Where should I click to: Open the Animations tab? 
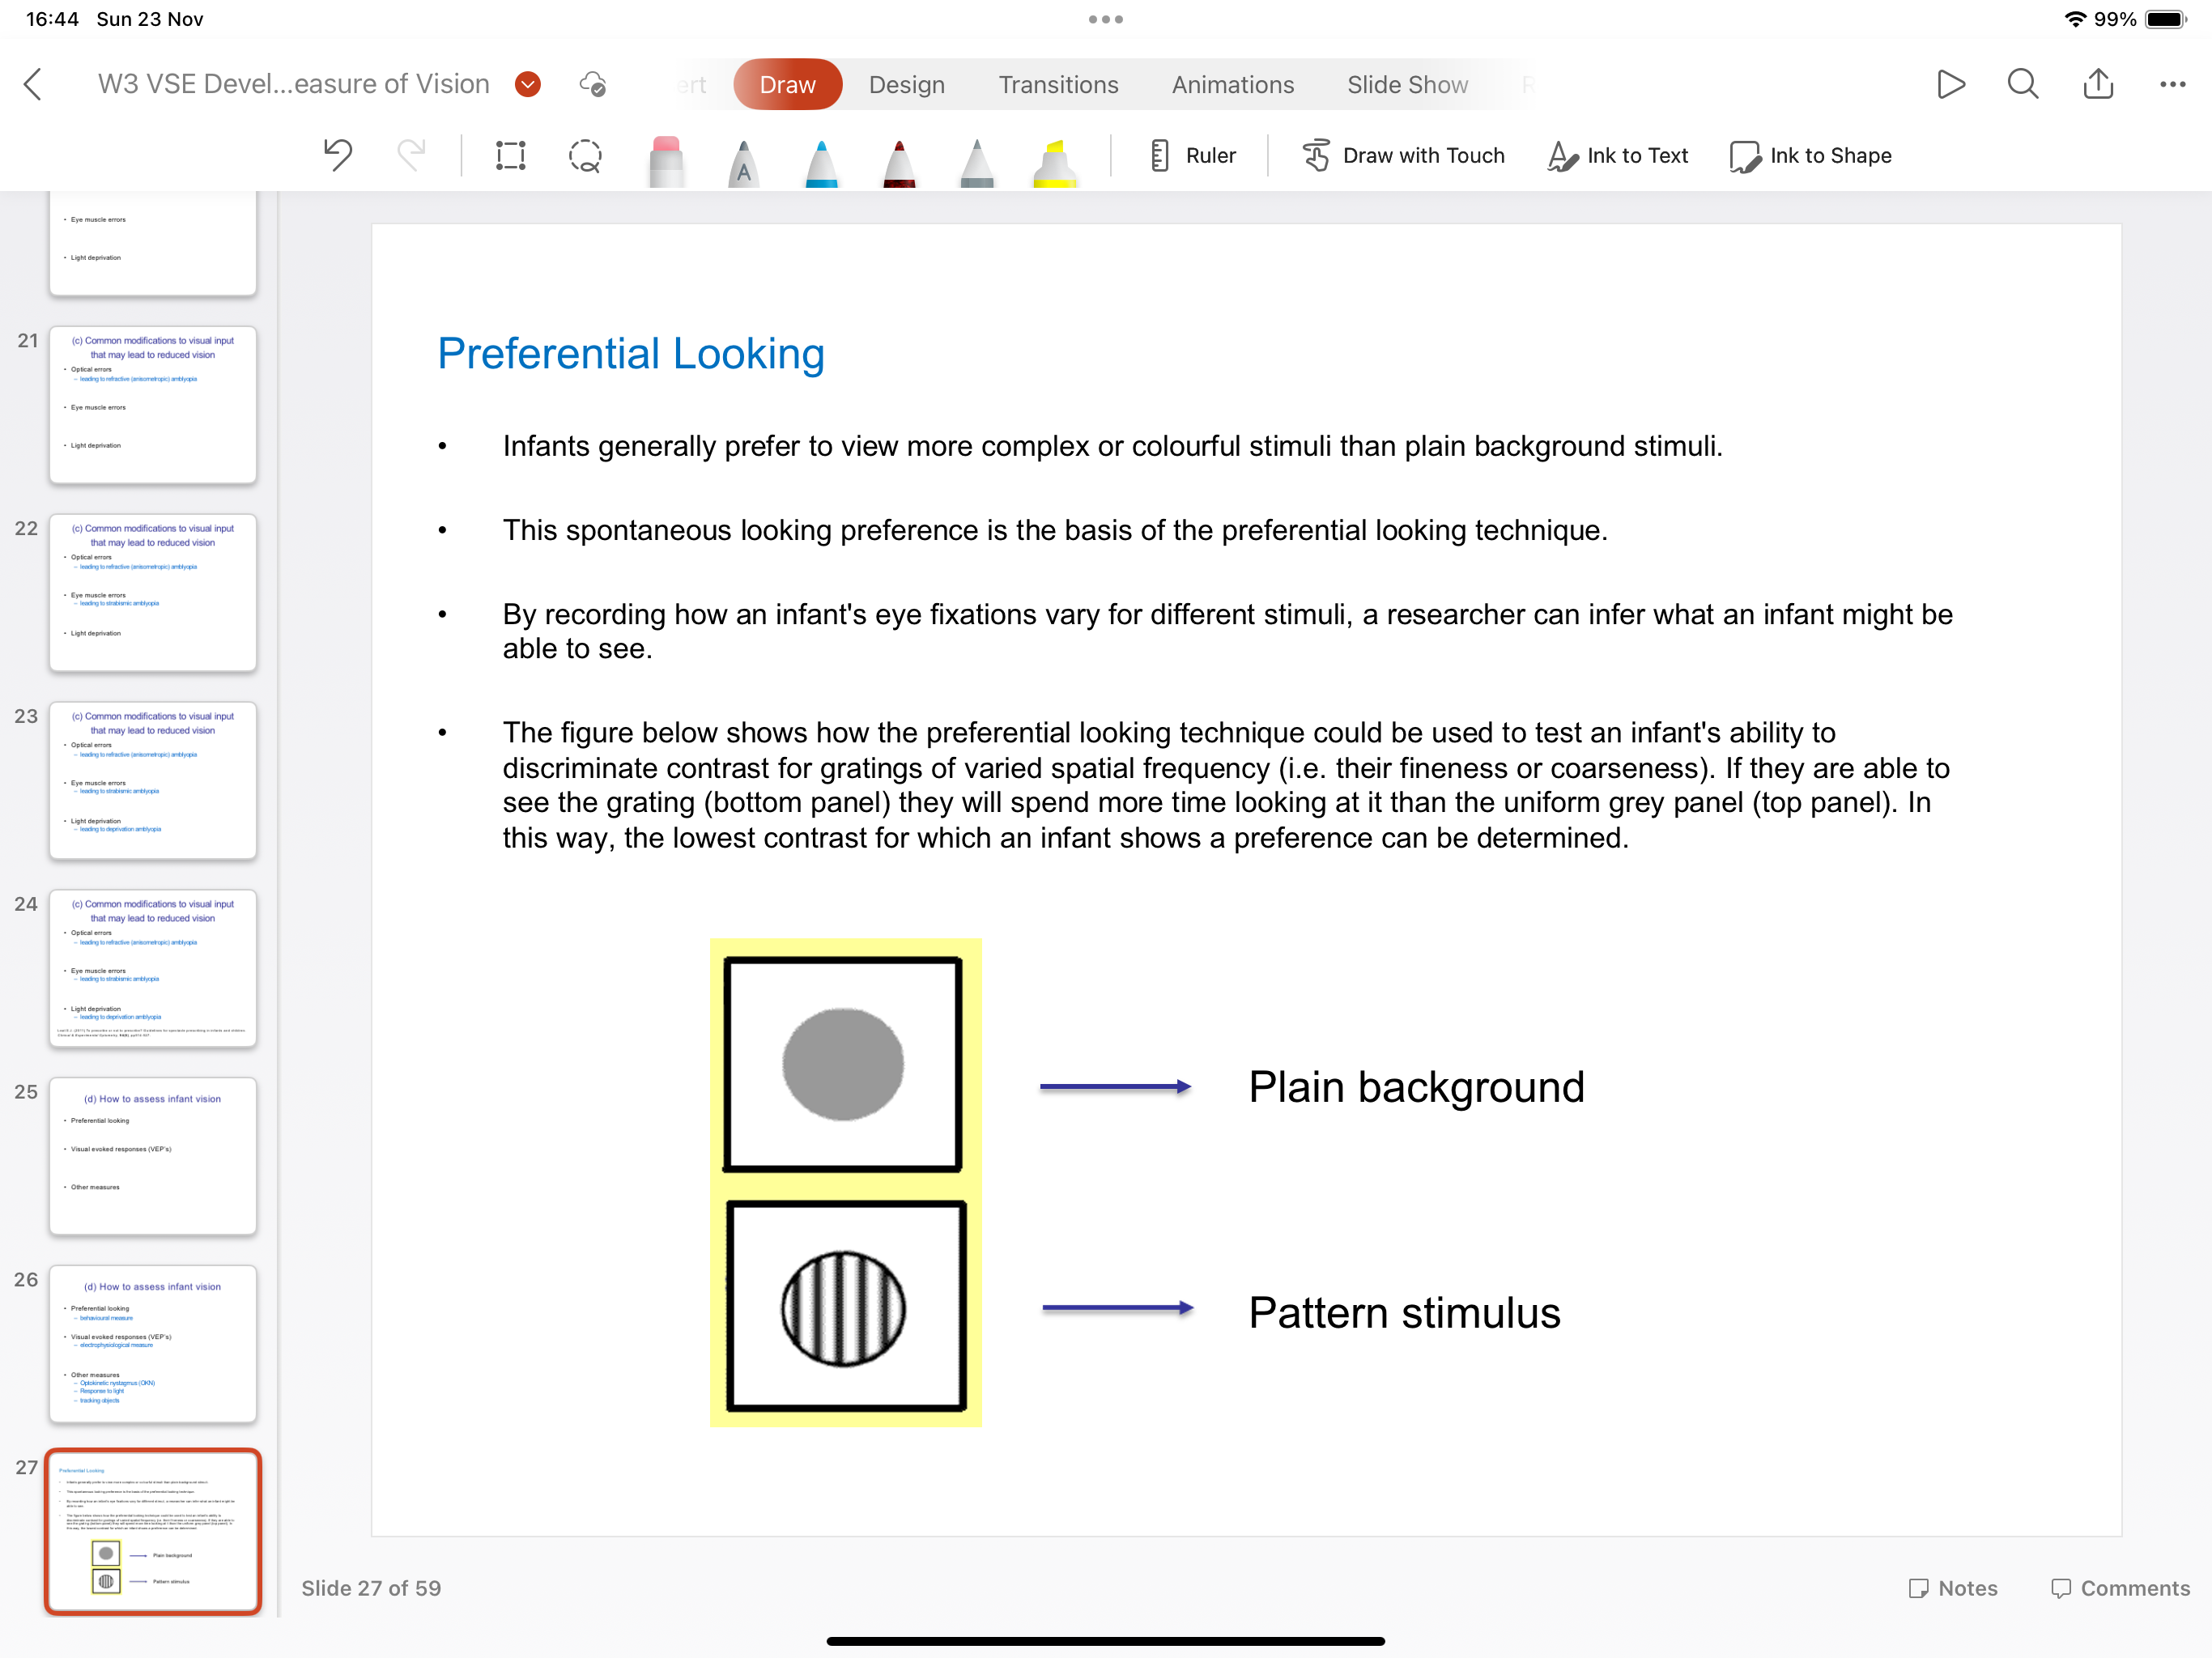(x=1232, y=84)
